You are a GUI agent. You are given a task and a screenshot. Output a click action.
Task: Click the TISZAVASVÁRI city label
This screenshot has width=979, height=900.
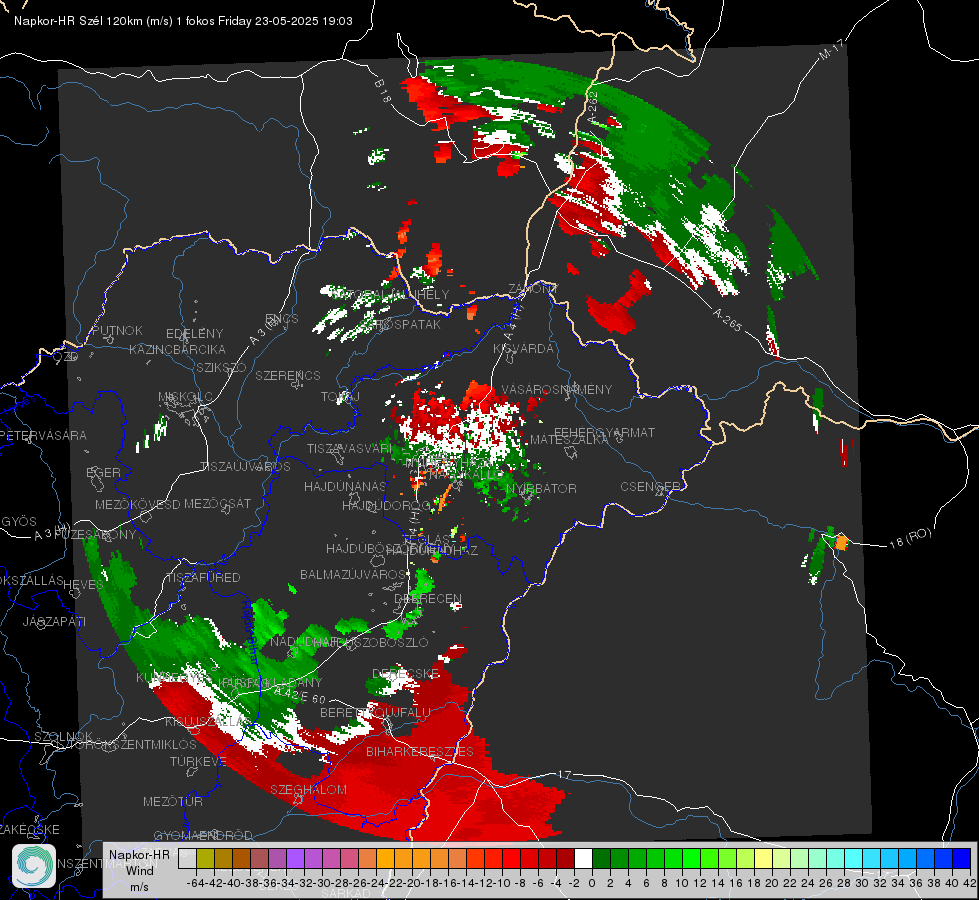[350, 448]
